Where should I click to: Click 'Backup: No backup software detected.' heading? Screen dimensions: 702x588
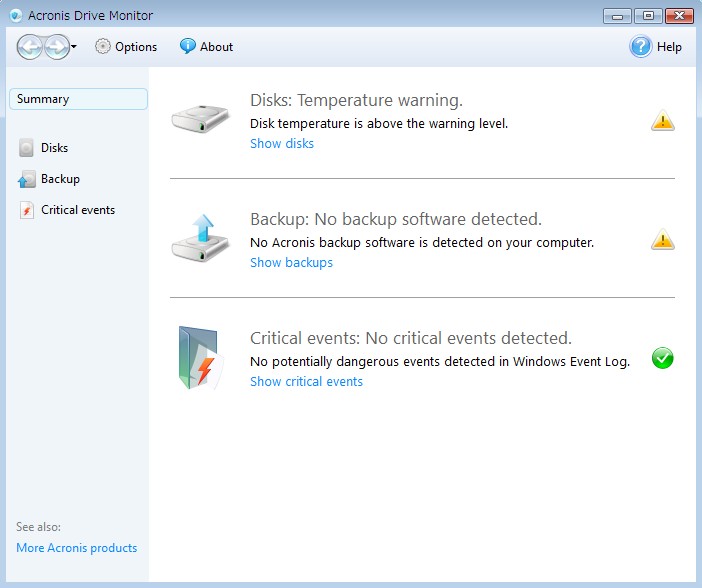coord(396,219)
